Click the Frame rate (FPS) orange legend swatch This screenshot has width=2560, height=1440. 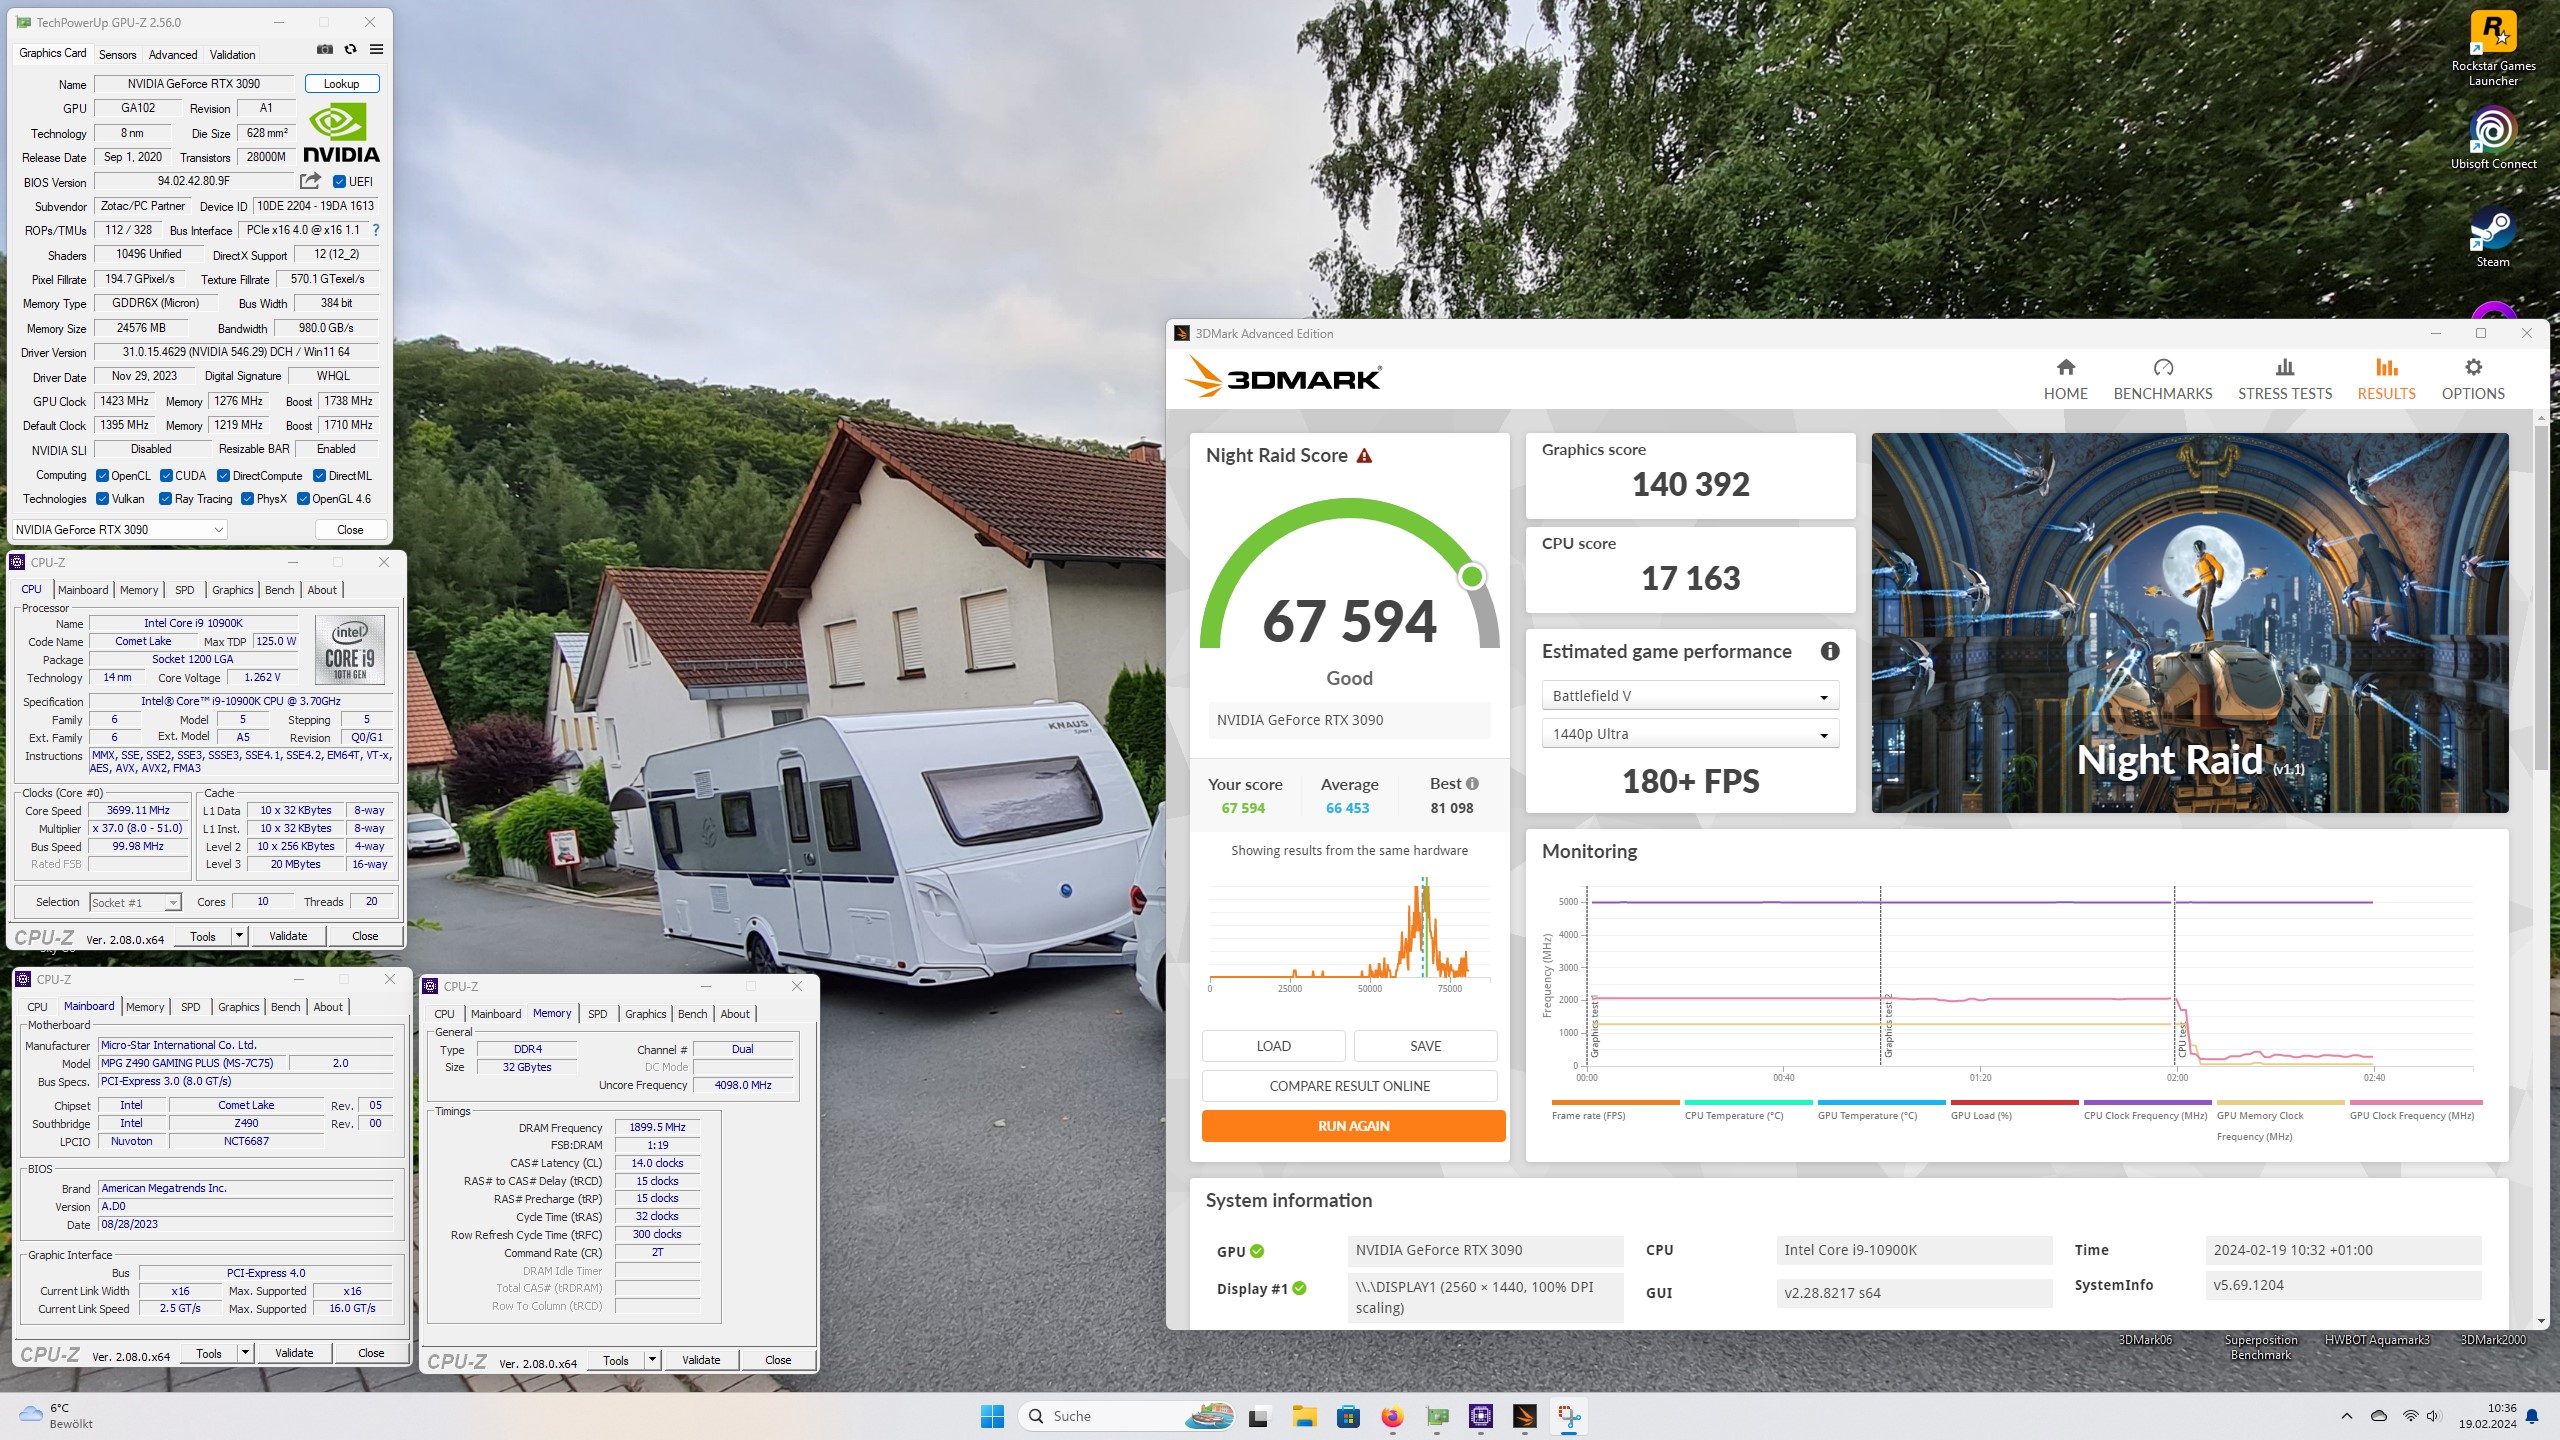pos(1615,1102)
